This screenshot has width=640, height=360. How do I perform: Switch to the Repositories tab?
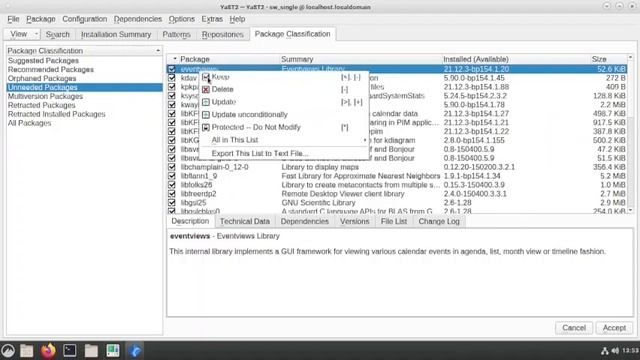click(x=222, y=35)
